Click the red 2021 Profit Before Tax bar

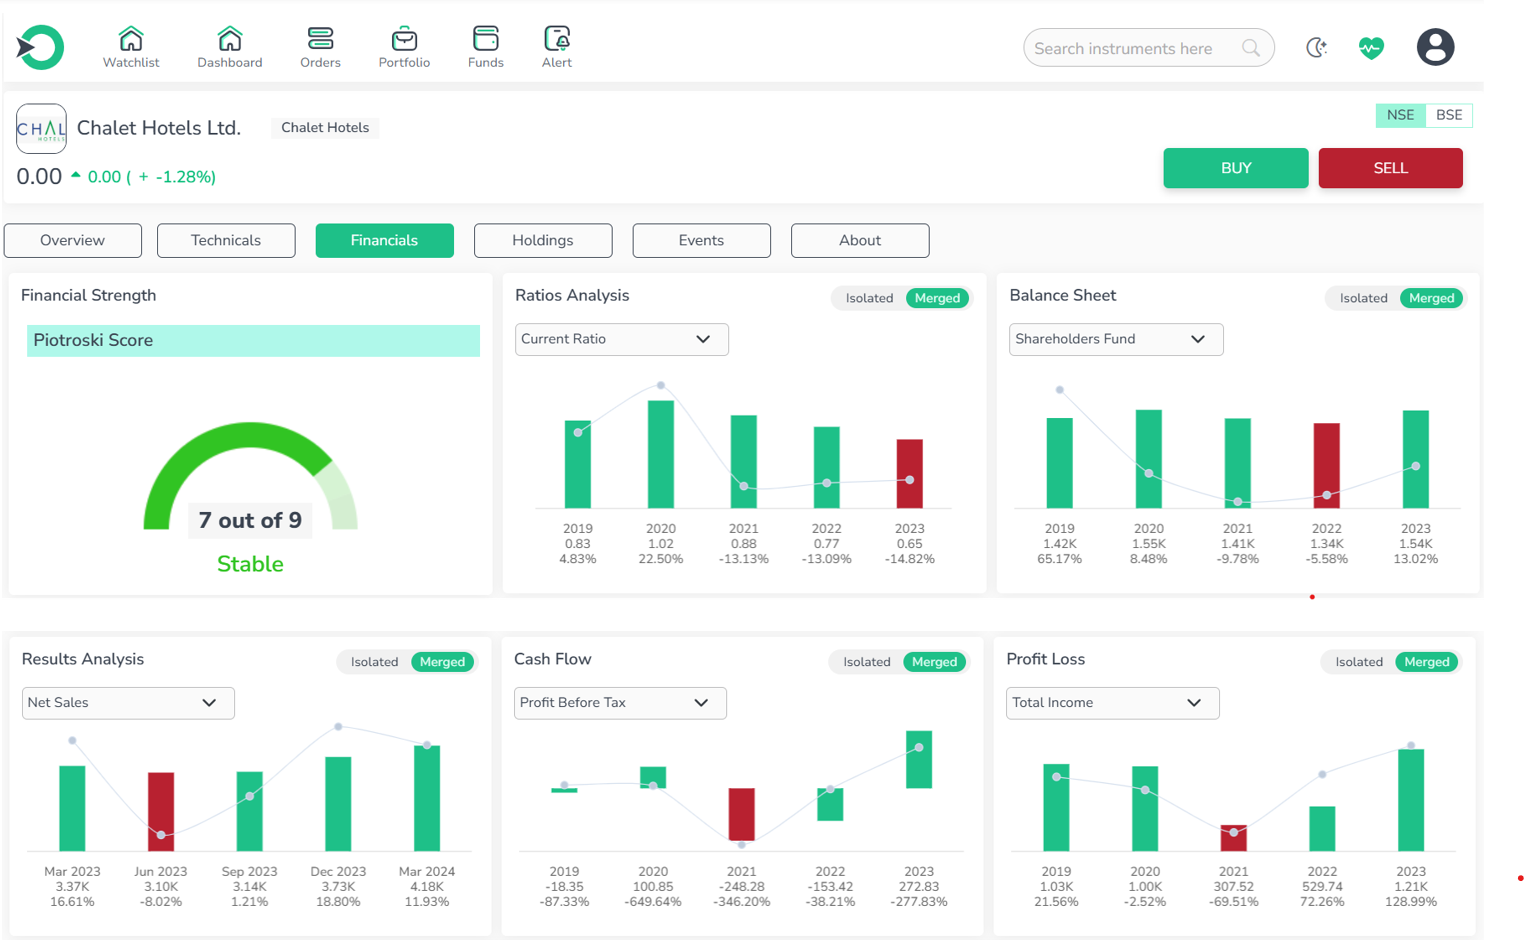point(741,814)
